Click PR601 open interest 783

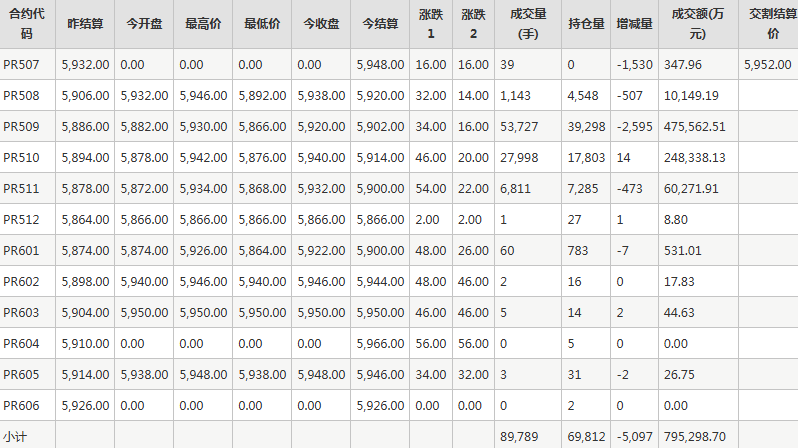click(x=578, y=251)
